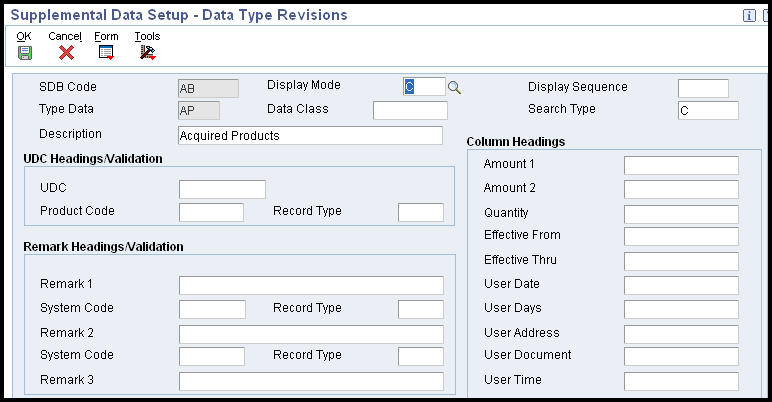
Task: Click the Display Mode search magnifier
Action: pos(454,88)
